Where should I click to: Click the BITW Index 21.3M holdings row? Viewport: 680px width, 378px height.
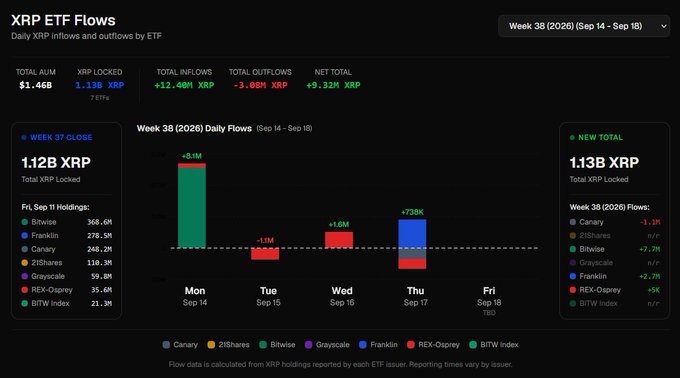click(x=66, y=303)
